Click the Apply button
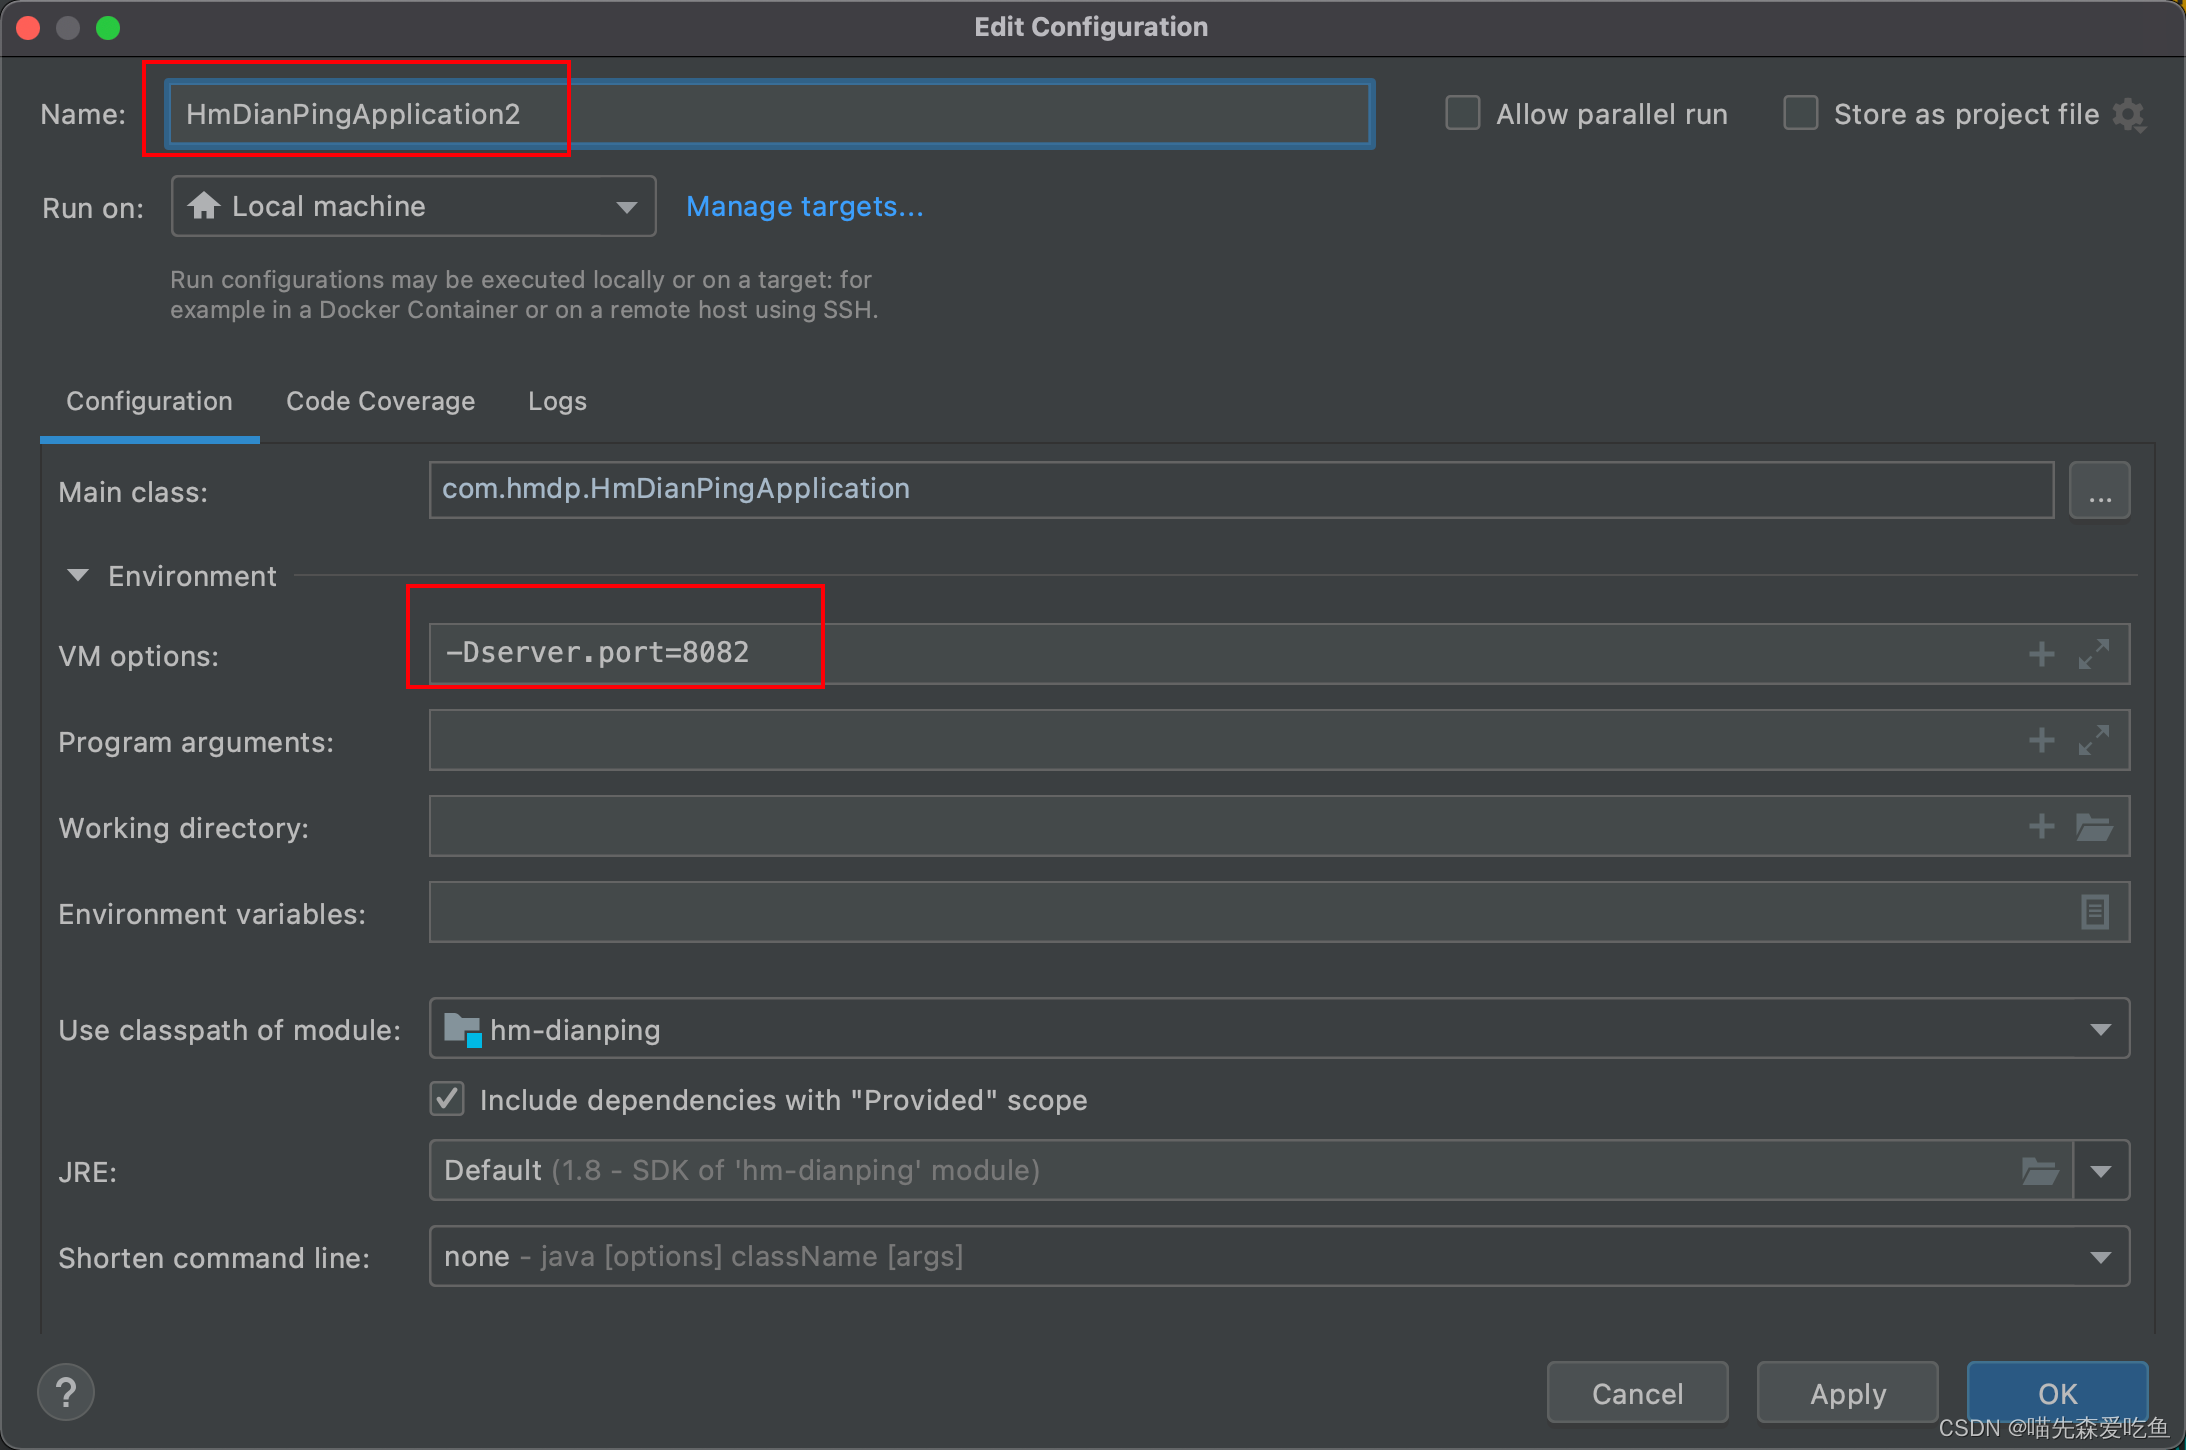 pyautogui.click(x=1847, y=1392)
